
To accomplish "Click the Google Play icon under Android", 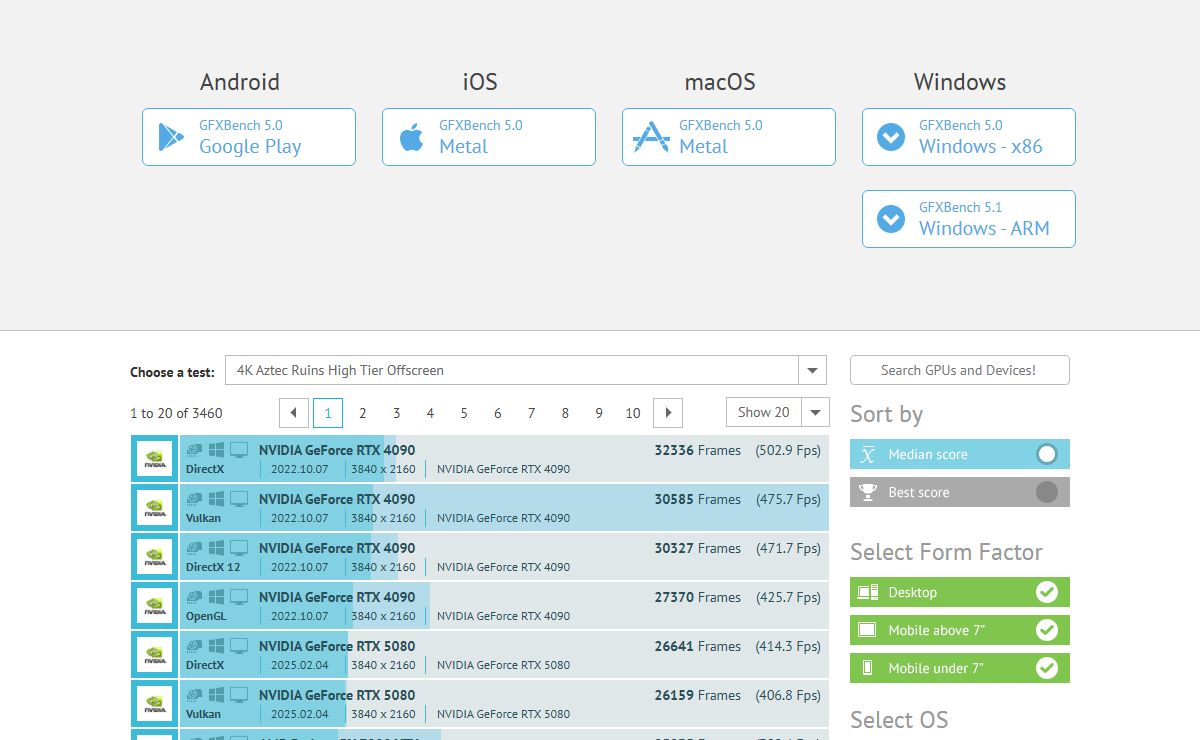I will [x=171, y=137].
